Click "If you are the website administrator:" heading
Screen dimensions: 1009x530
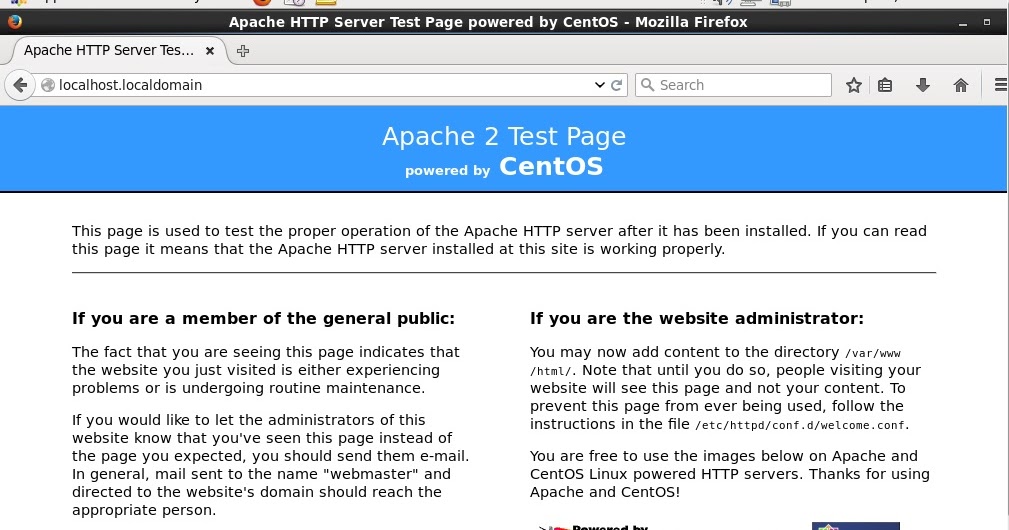697,318
